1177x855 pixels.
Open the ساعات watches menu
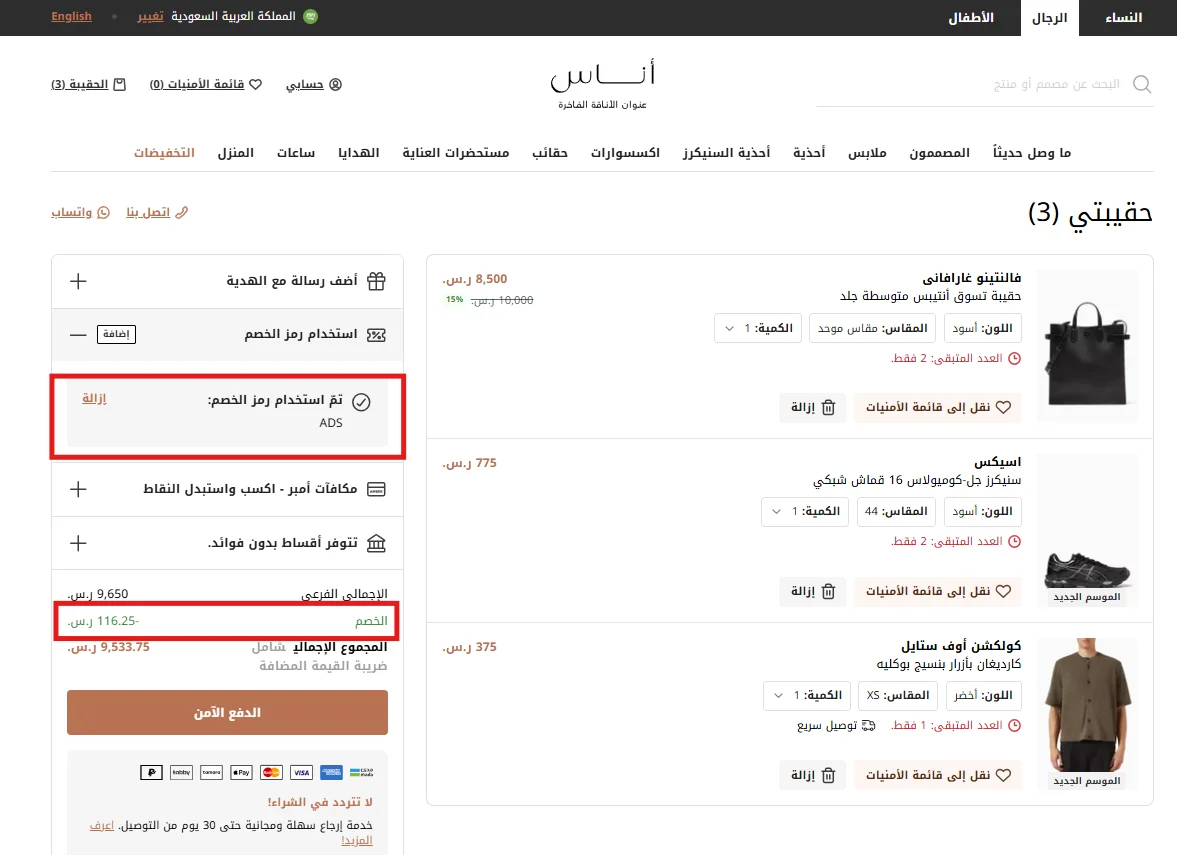coord(296,153)
